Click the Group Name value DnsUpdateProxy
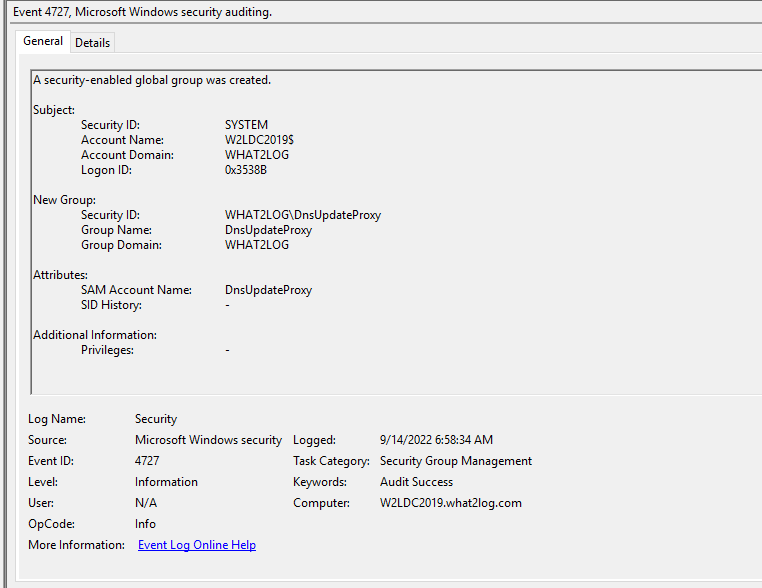The width and height of the screenshot is (762, 588). (268, 230)
